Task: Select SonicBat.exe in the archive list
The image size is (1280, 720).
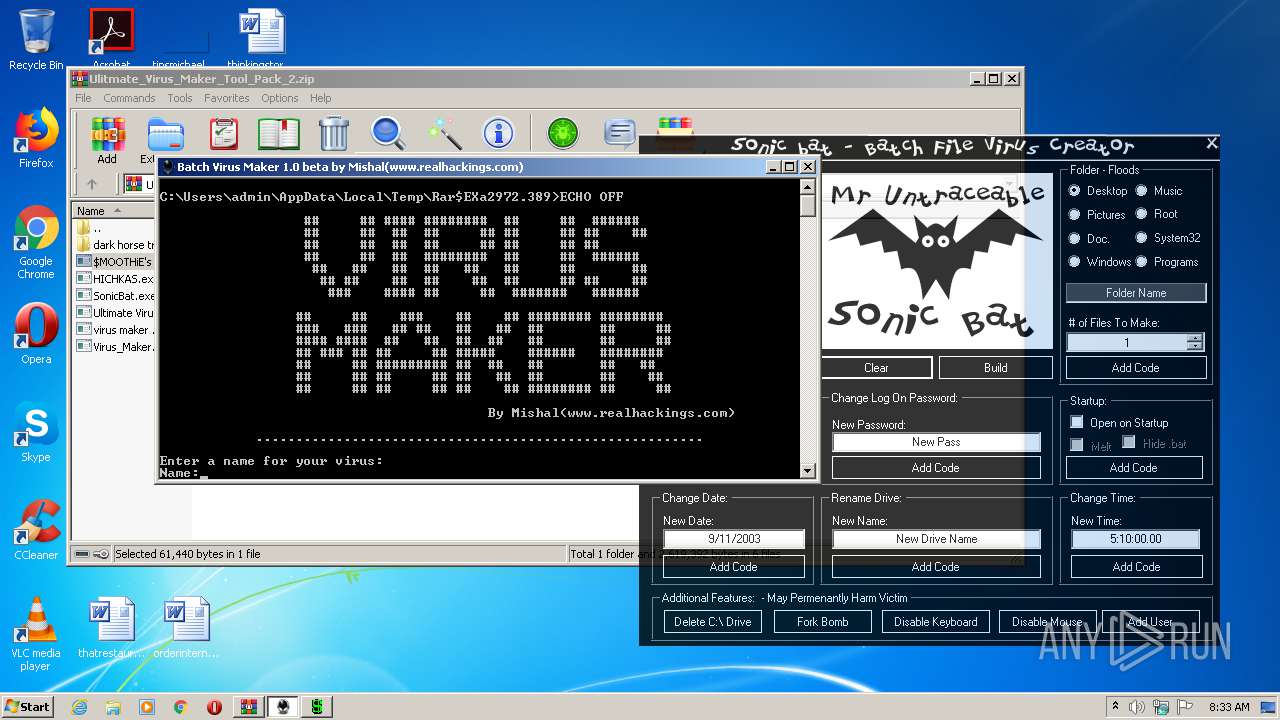Action: click(115, 296)
